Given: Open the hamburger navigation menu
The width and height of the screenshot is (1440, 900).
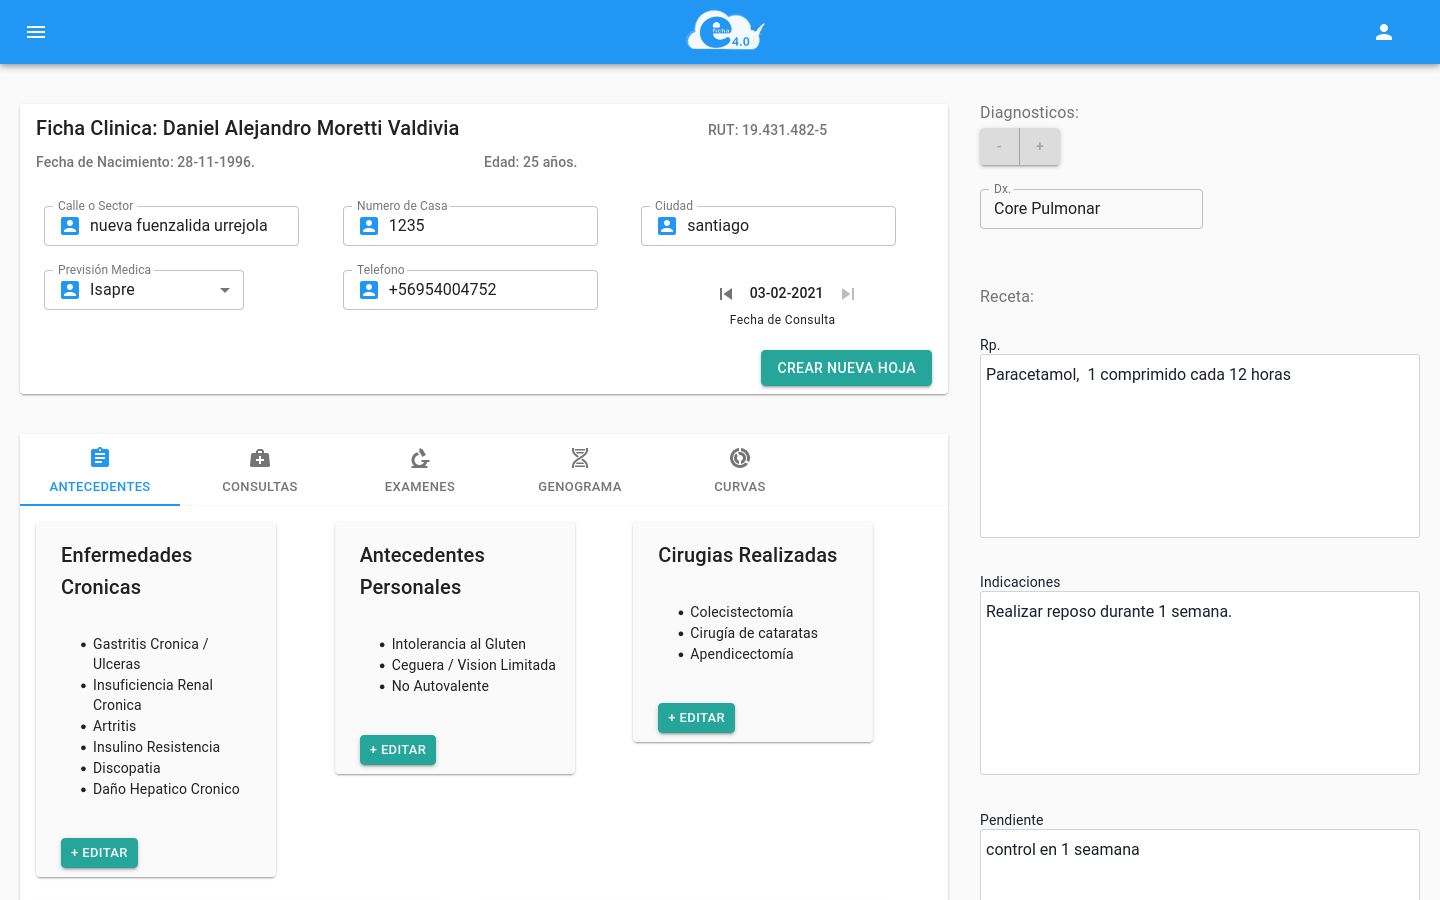Looking at the screenshot, I should [36, 32].
